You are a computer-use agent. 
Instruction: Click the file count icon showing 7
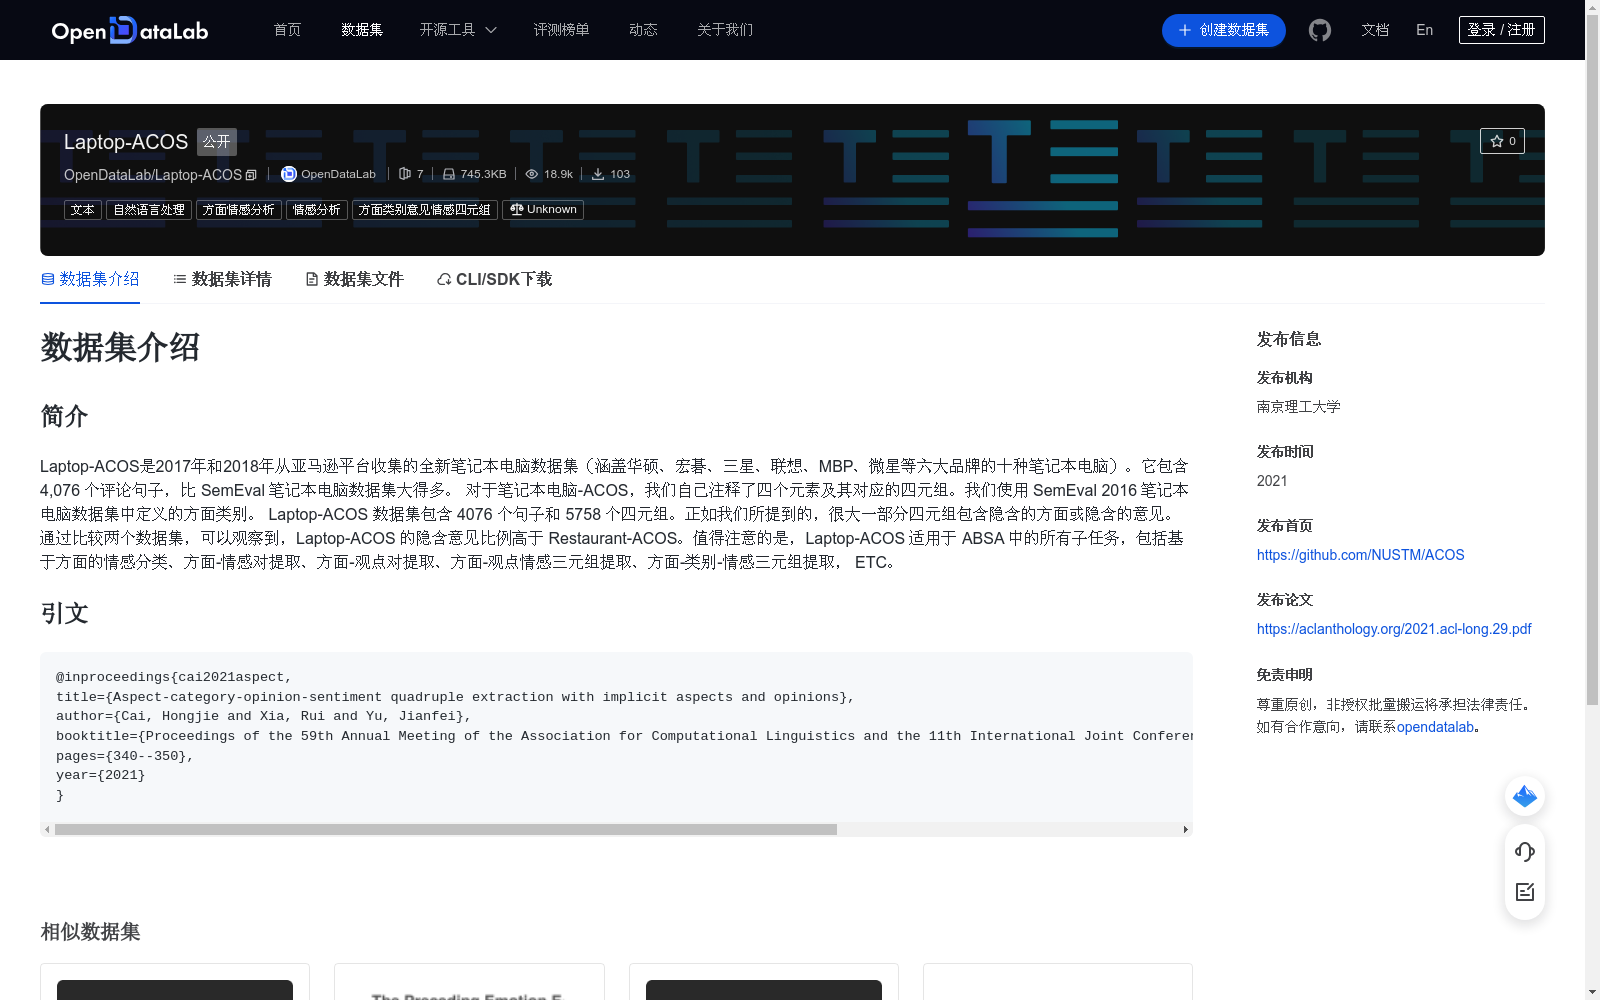coord(405,174)
